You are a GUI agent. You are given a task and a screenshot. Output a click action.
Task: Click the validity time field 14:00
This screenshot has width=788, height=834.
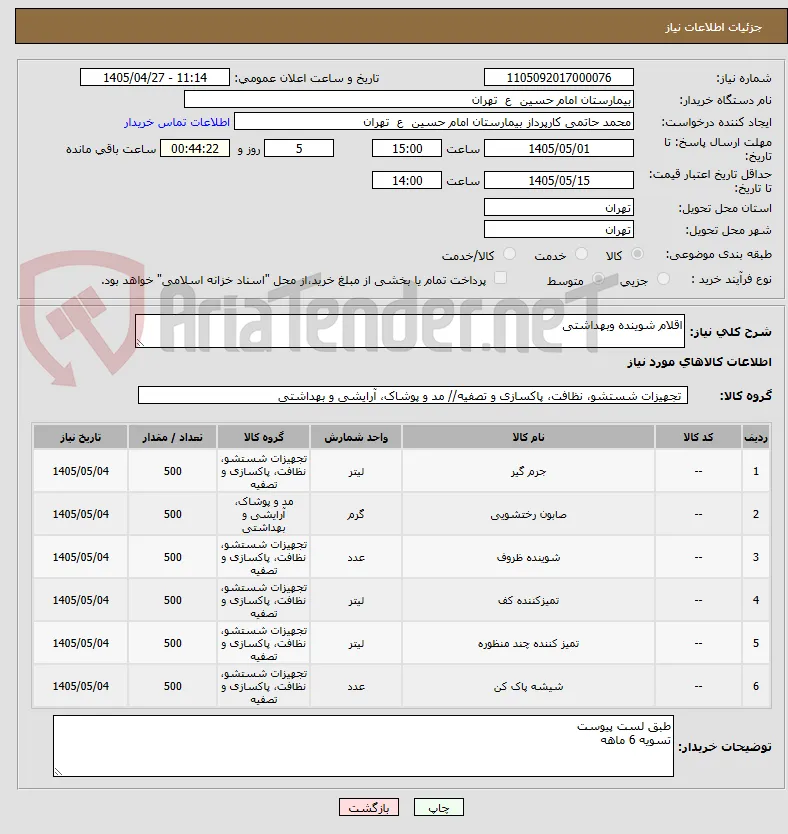(407, 181)
